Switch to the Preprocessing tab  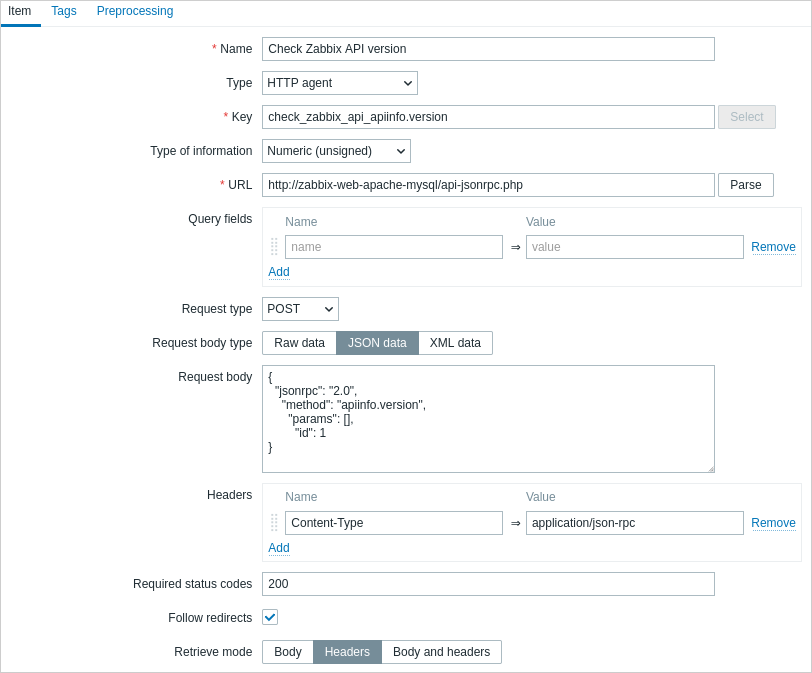tap(135, 11)
